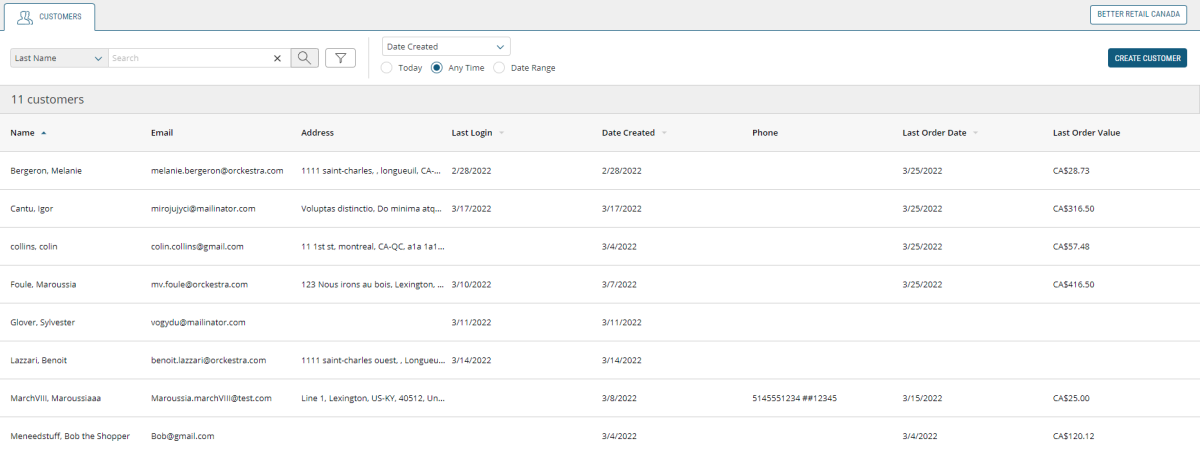Click the Date Created column sort arrow
1200x450 pixels.
click(x=664, y=133)
